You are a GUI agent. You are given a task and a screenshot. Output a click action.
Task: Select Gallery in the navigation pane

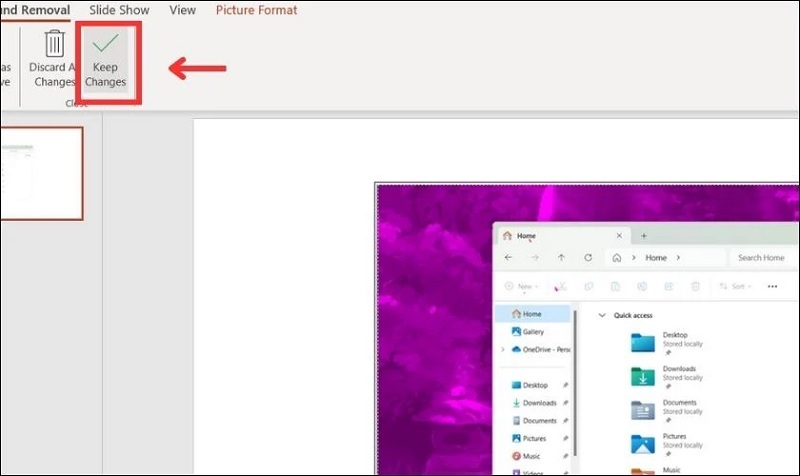(532, 331)
